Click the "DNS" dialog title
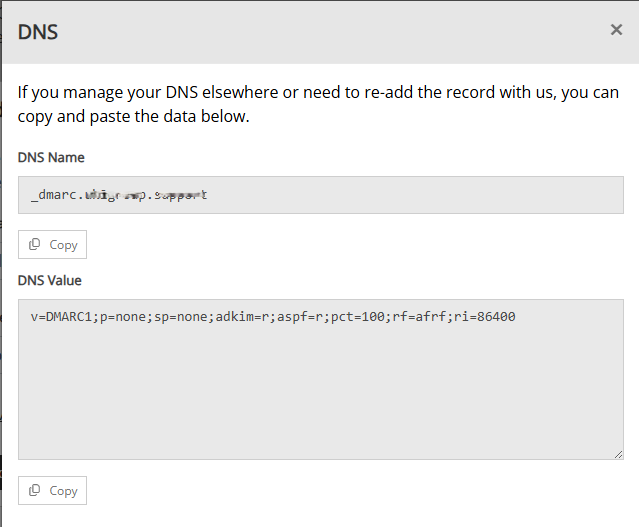Image resolution: width=639 pixels, height=527 pixels. click(38, 32)
